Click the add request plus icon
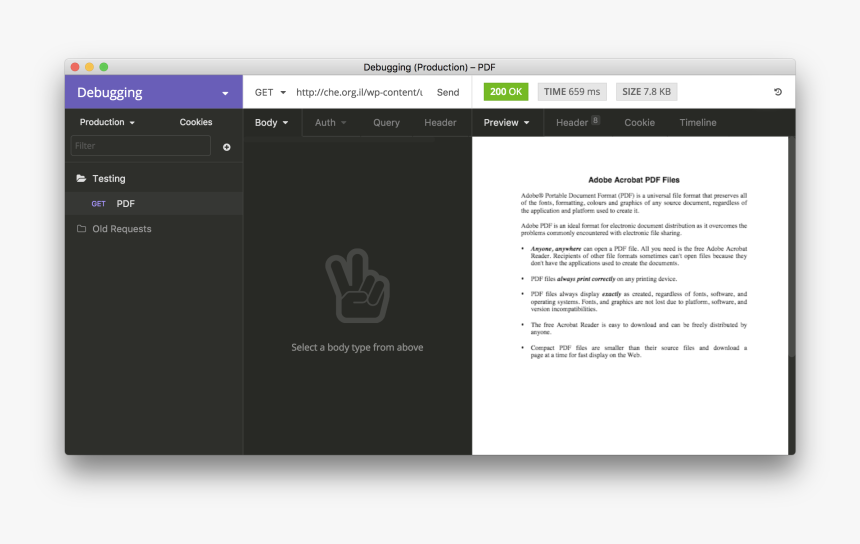Screen dimensions: 860x544 pyautogui.click(x=227, y=147)
